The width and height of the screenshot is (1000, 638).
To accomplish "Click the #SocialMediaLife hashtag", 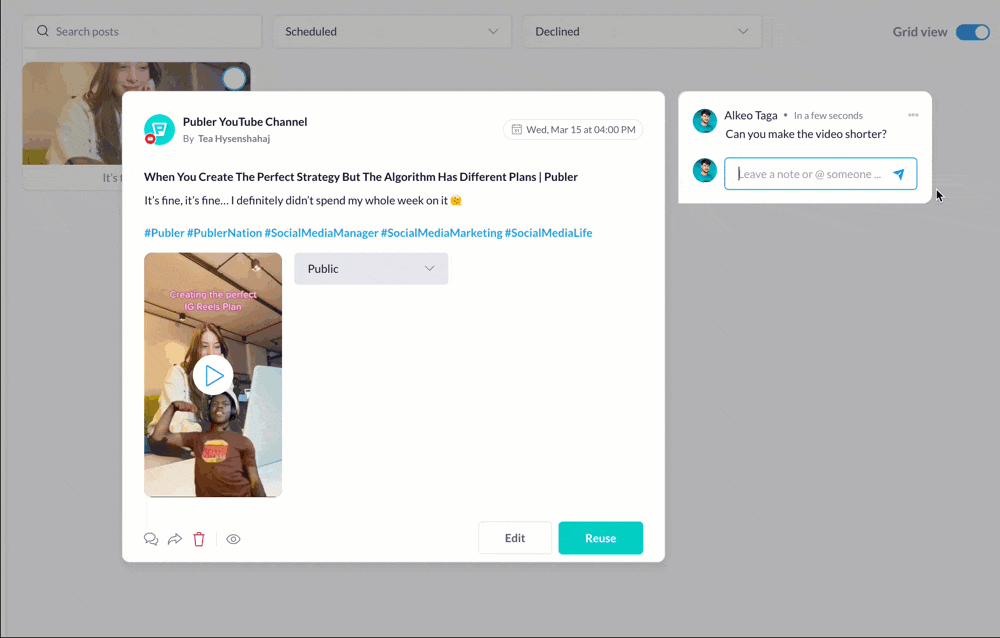I will tap(548, 233).
